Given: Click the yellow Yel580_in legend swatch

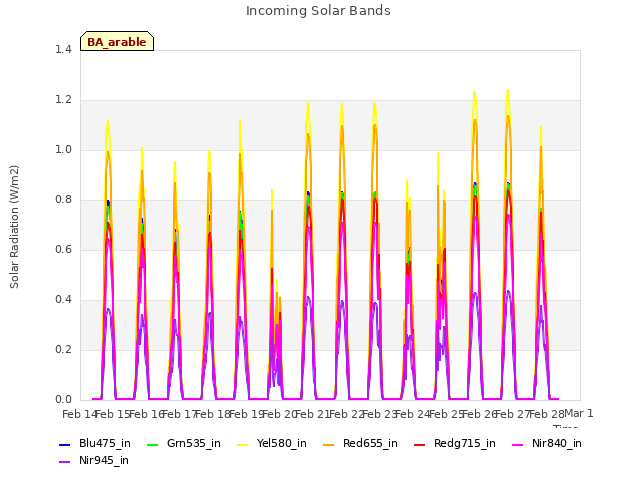Looking at the screenshot, I should [x=242, y=444].
